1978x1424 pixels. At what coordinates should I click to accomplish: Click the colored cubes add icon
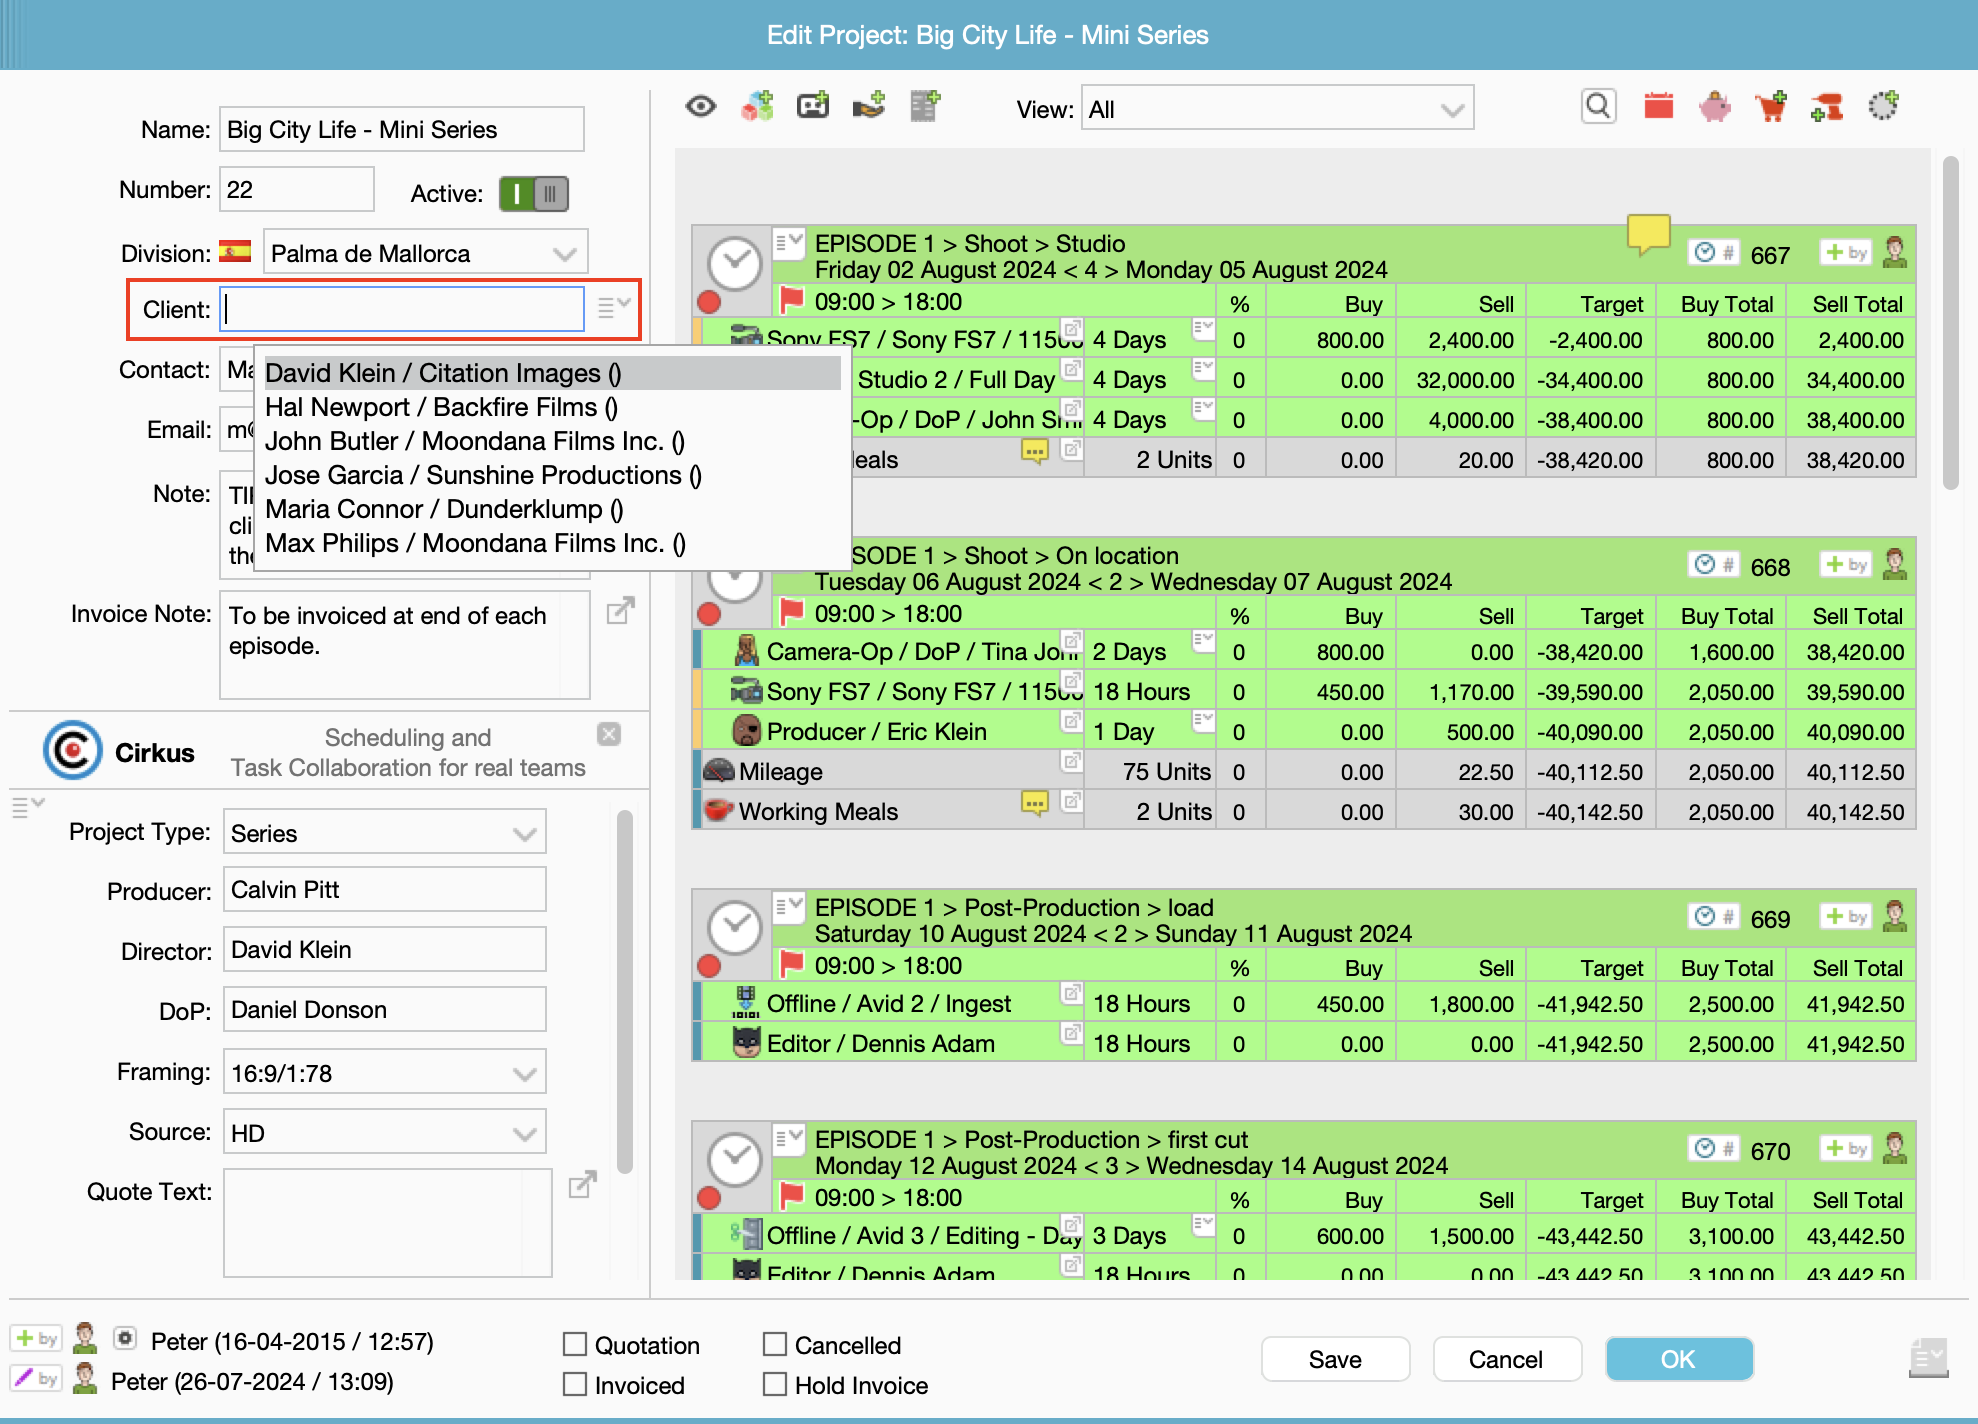[x=757, y=106]
